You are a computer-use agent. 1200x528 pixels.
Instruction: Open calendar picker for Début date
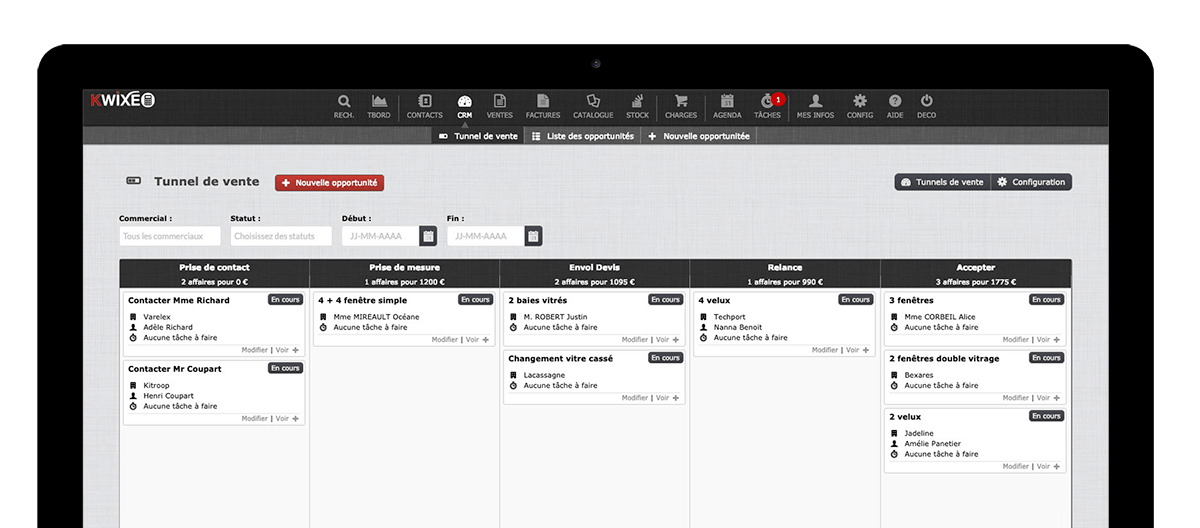[428, 236]
